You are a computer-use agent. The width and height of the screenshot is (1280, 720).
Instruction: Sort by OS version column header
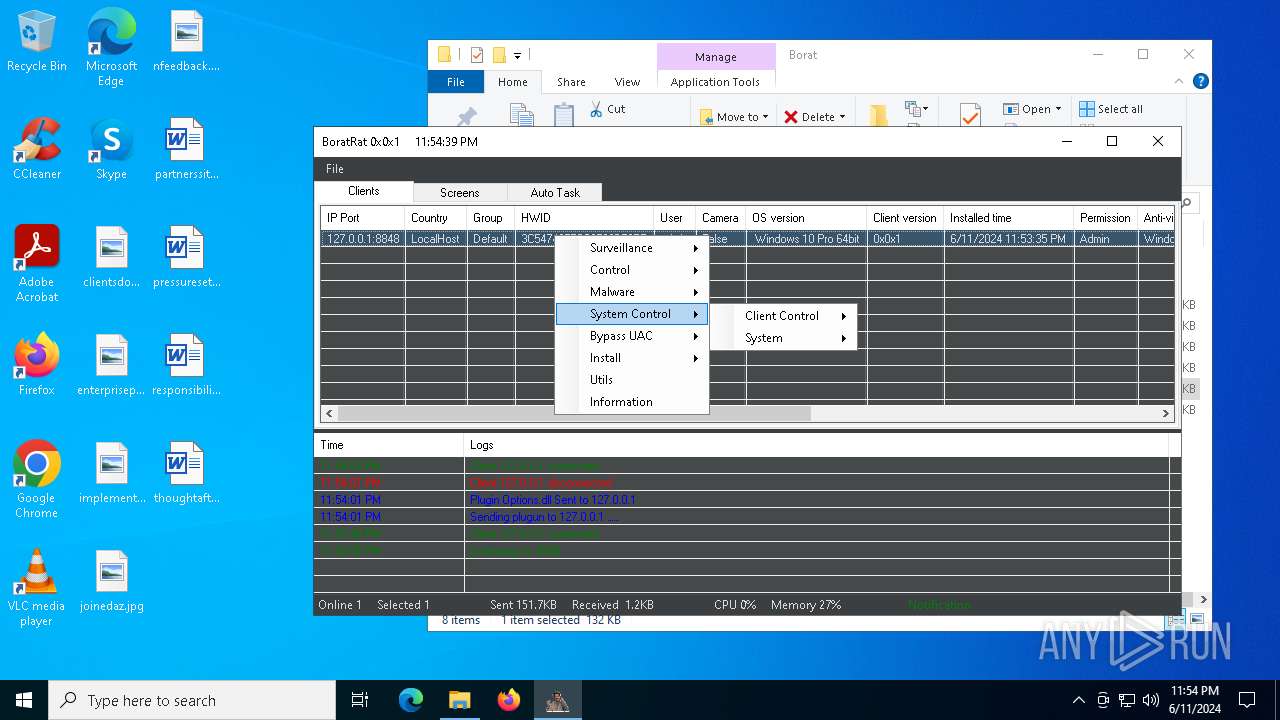(x=806, y=218)
